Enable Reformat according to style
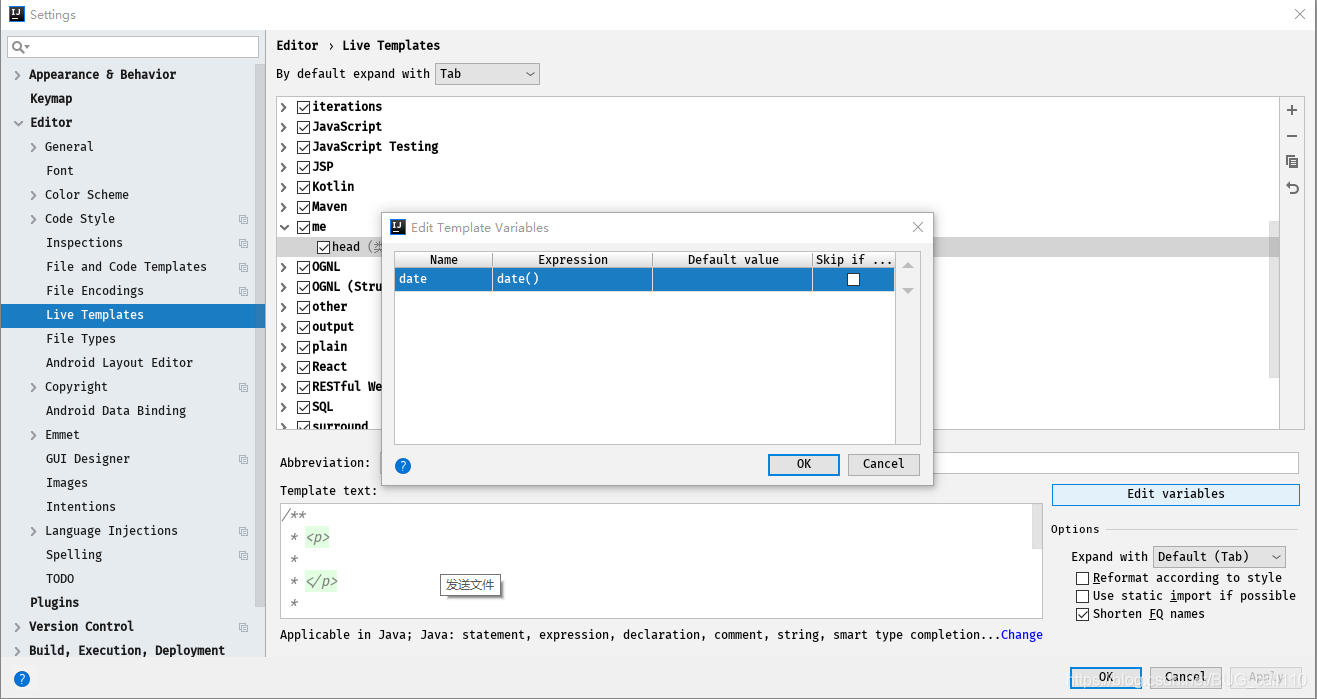 (x=1083, y=578)
